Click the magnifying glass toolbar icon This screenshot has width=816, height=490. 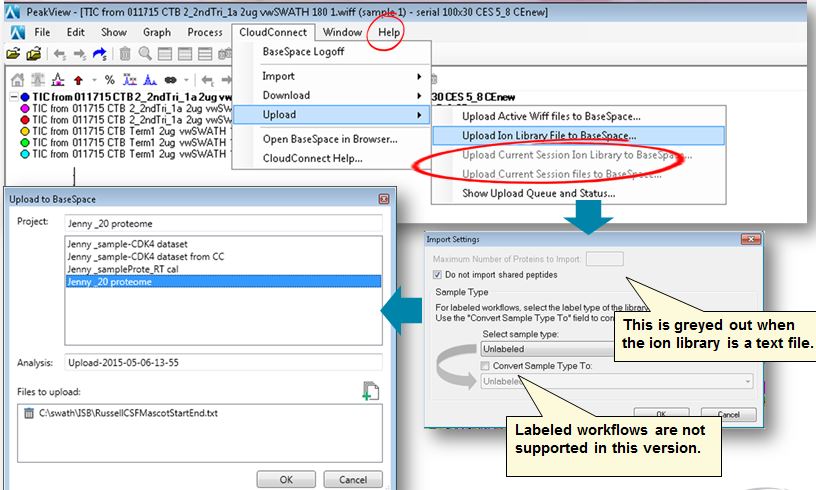coord(145,53)
